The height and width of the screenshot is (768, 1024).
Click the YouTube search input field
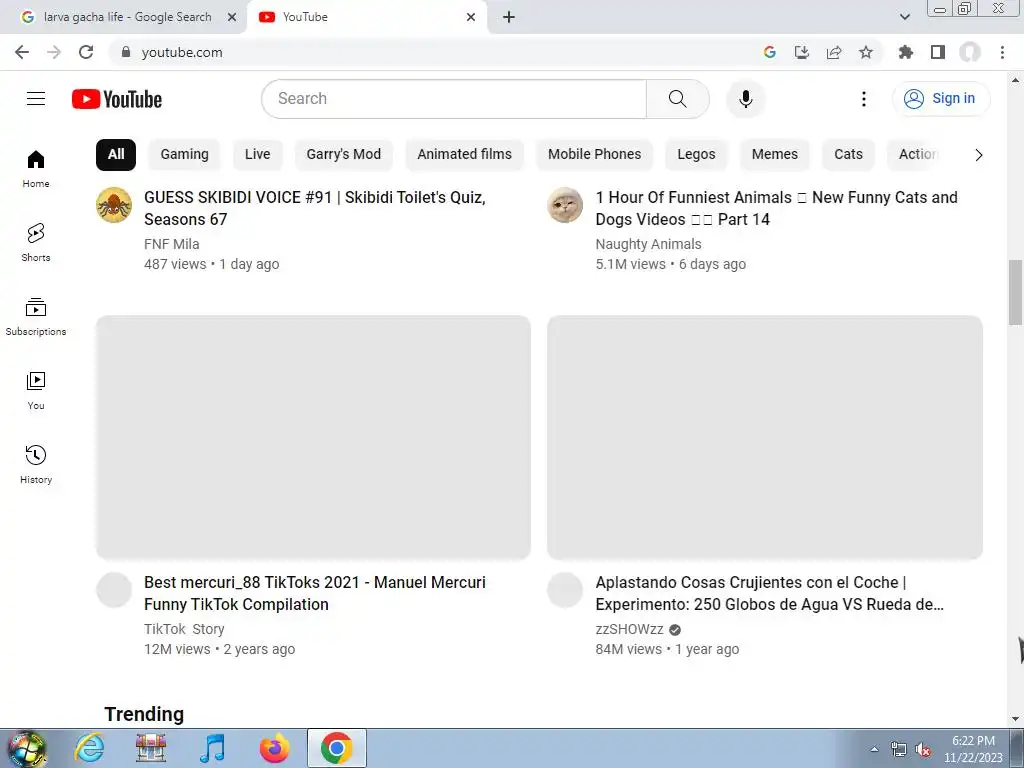454,99
